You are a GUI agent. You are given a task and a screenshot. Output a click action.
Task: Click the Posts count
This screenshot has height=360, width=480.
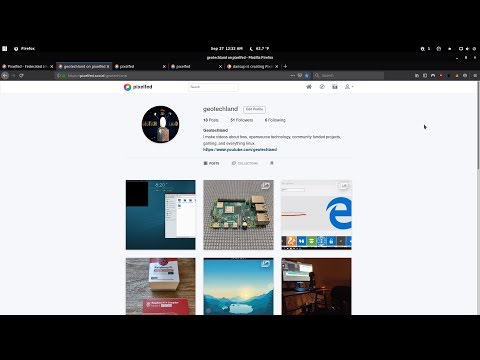(211, 120)
